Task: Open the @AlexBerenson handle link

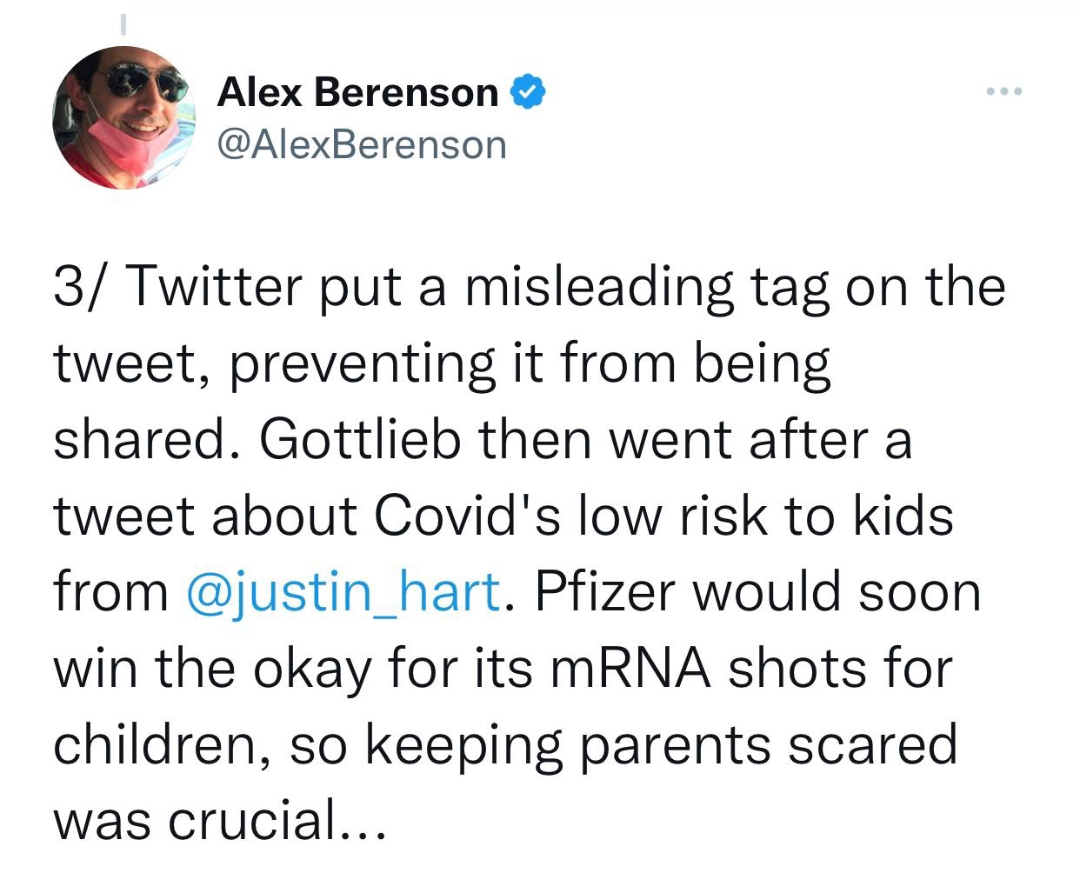Action: click(362, 145)
